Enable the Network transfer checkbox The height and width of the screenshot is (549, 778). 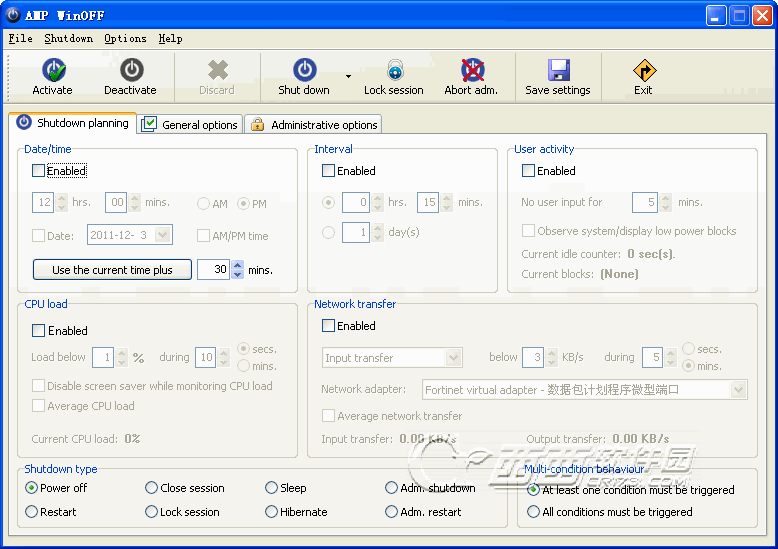click(328, 326)
